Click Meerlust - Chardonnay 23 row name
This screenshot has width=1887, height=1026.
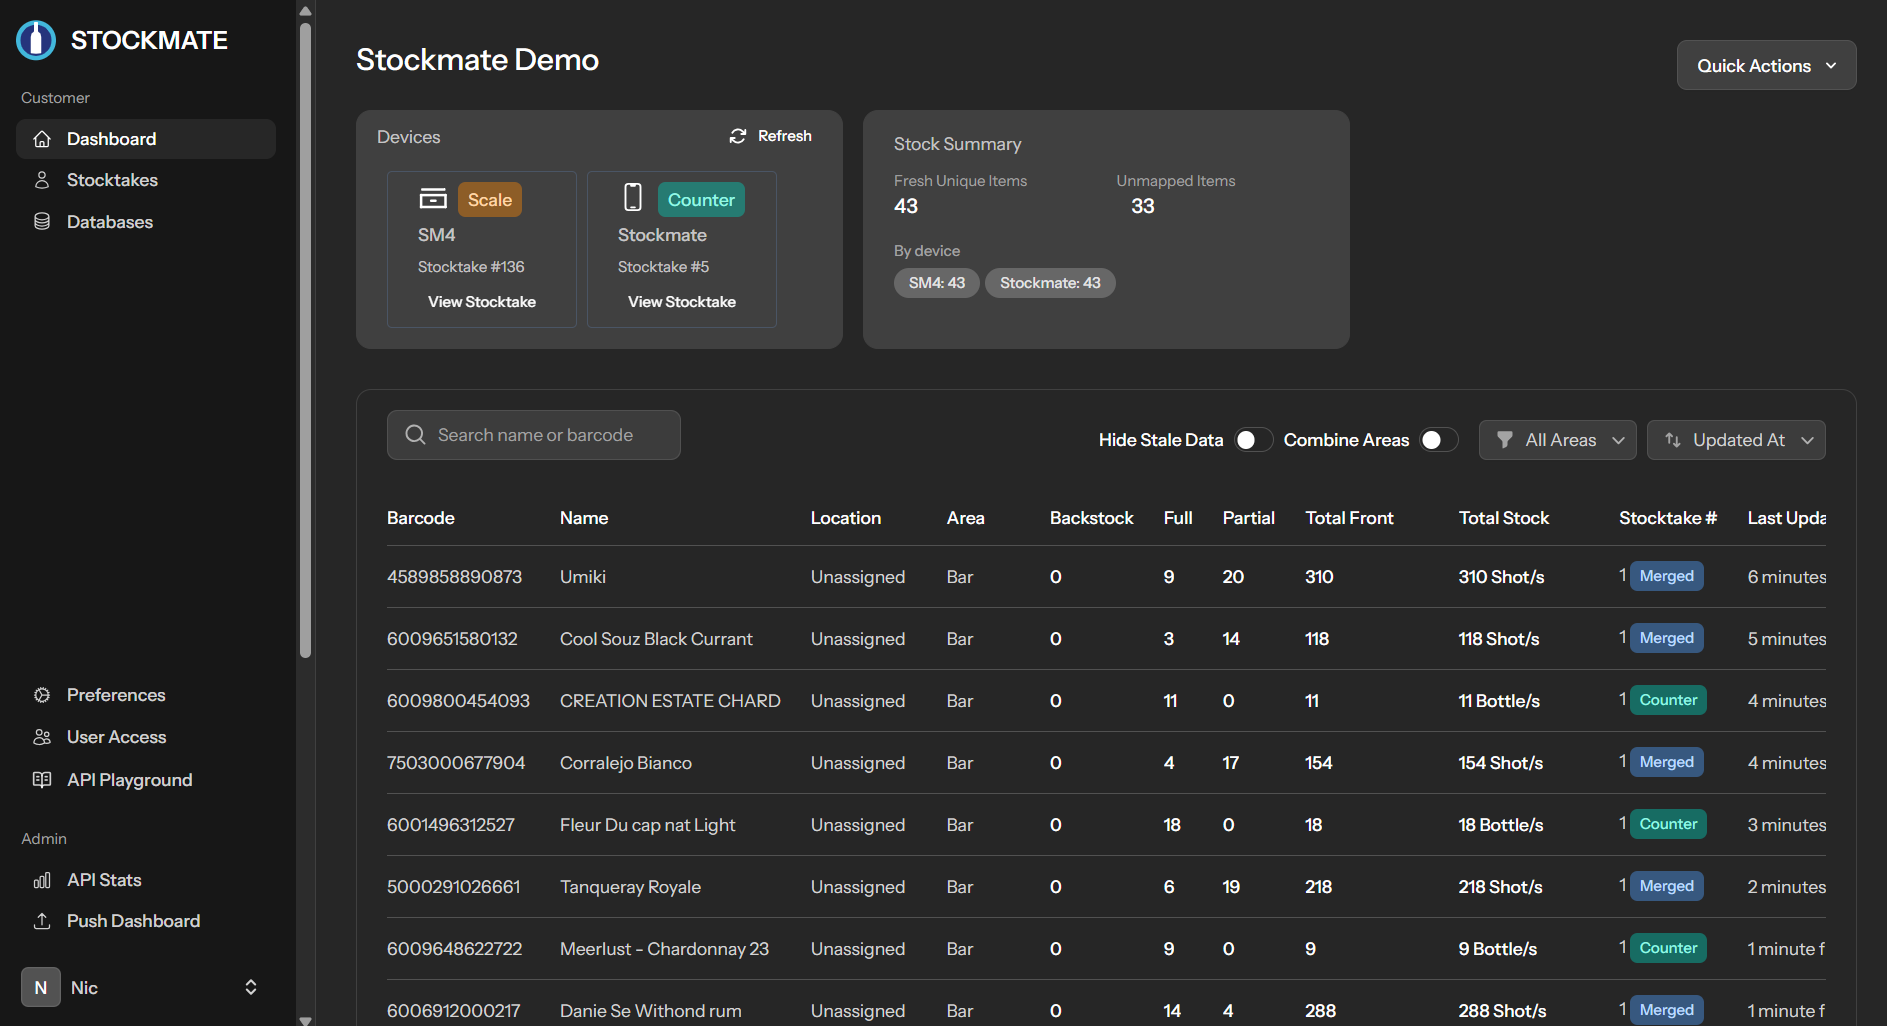click(665, 949)
